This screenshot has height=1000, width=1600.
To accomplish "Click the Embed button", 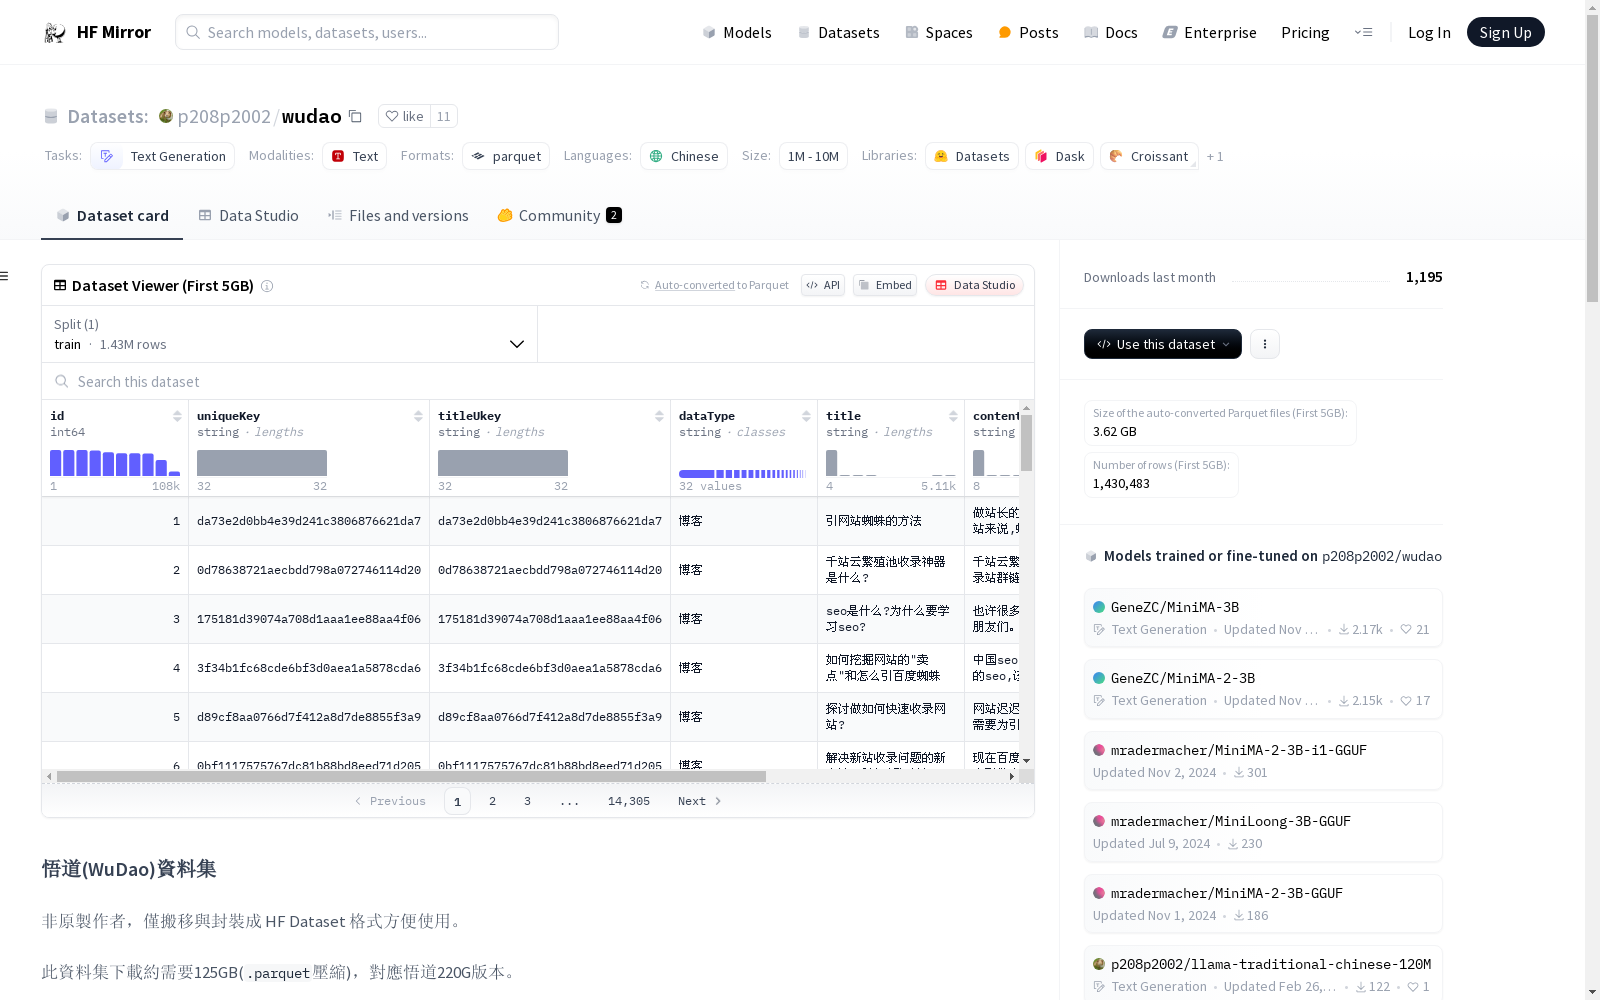I will (x=885, y=286).
